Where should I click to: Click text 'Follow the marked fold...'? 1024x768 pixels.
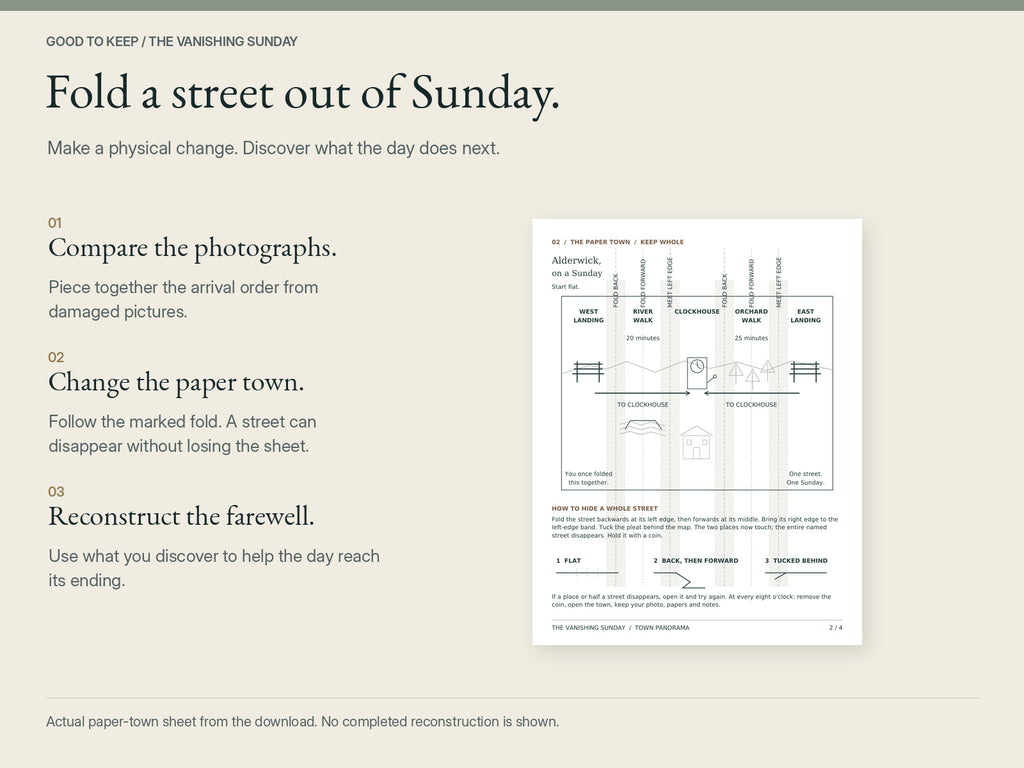(x=182, y=434)
